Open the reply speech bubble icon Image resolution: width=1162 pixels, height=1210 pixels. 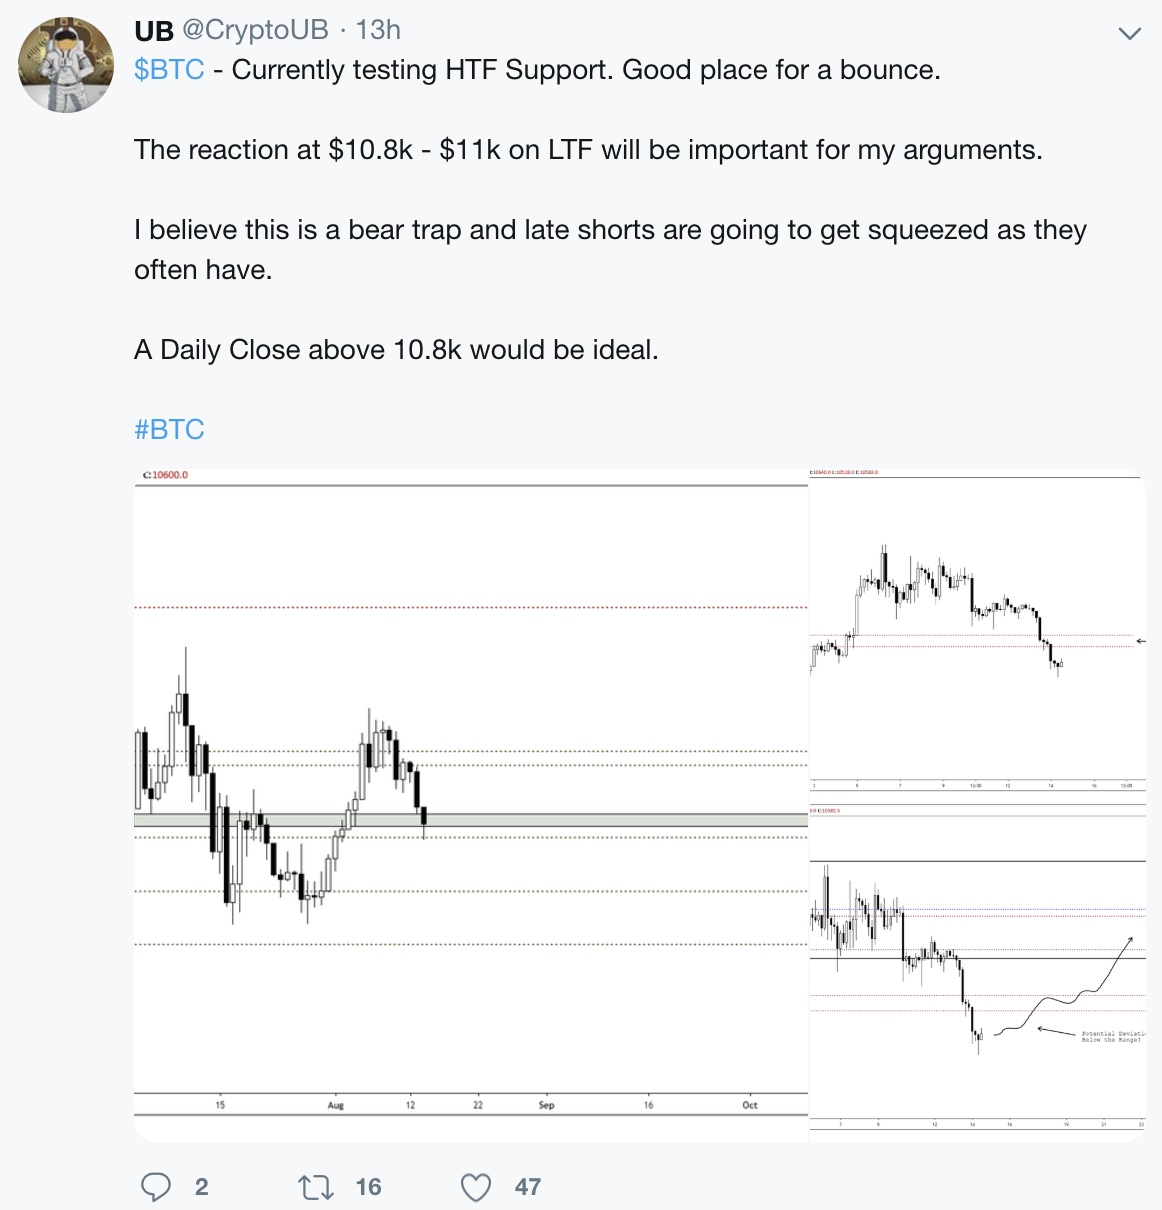(156, 1187)
